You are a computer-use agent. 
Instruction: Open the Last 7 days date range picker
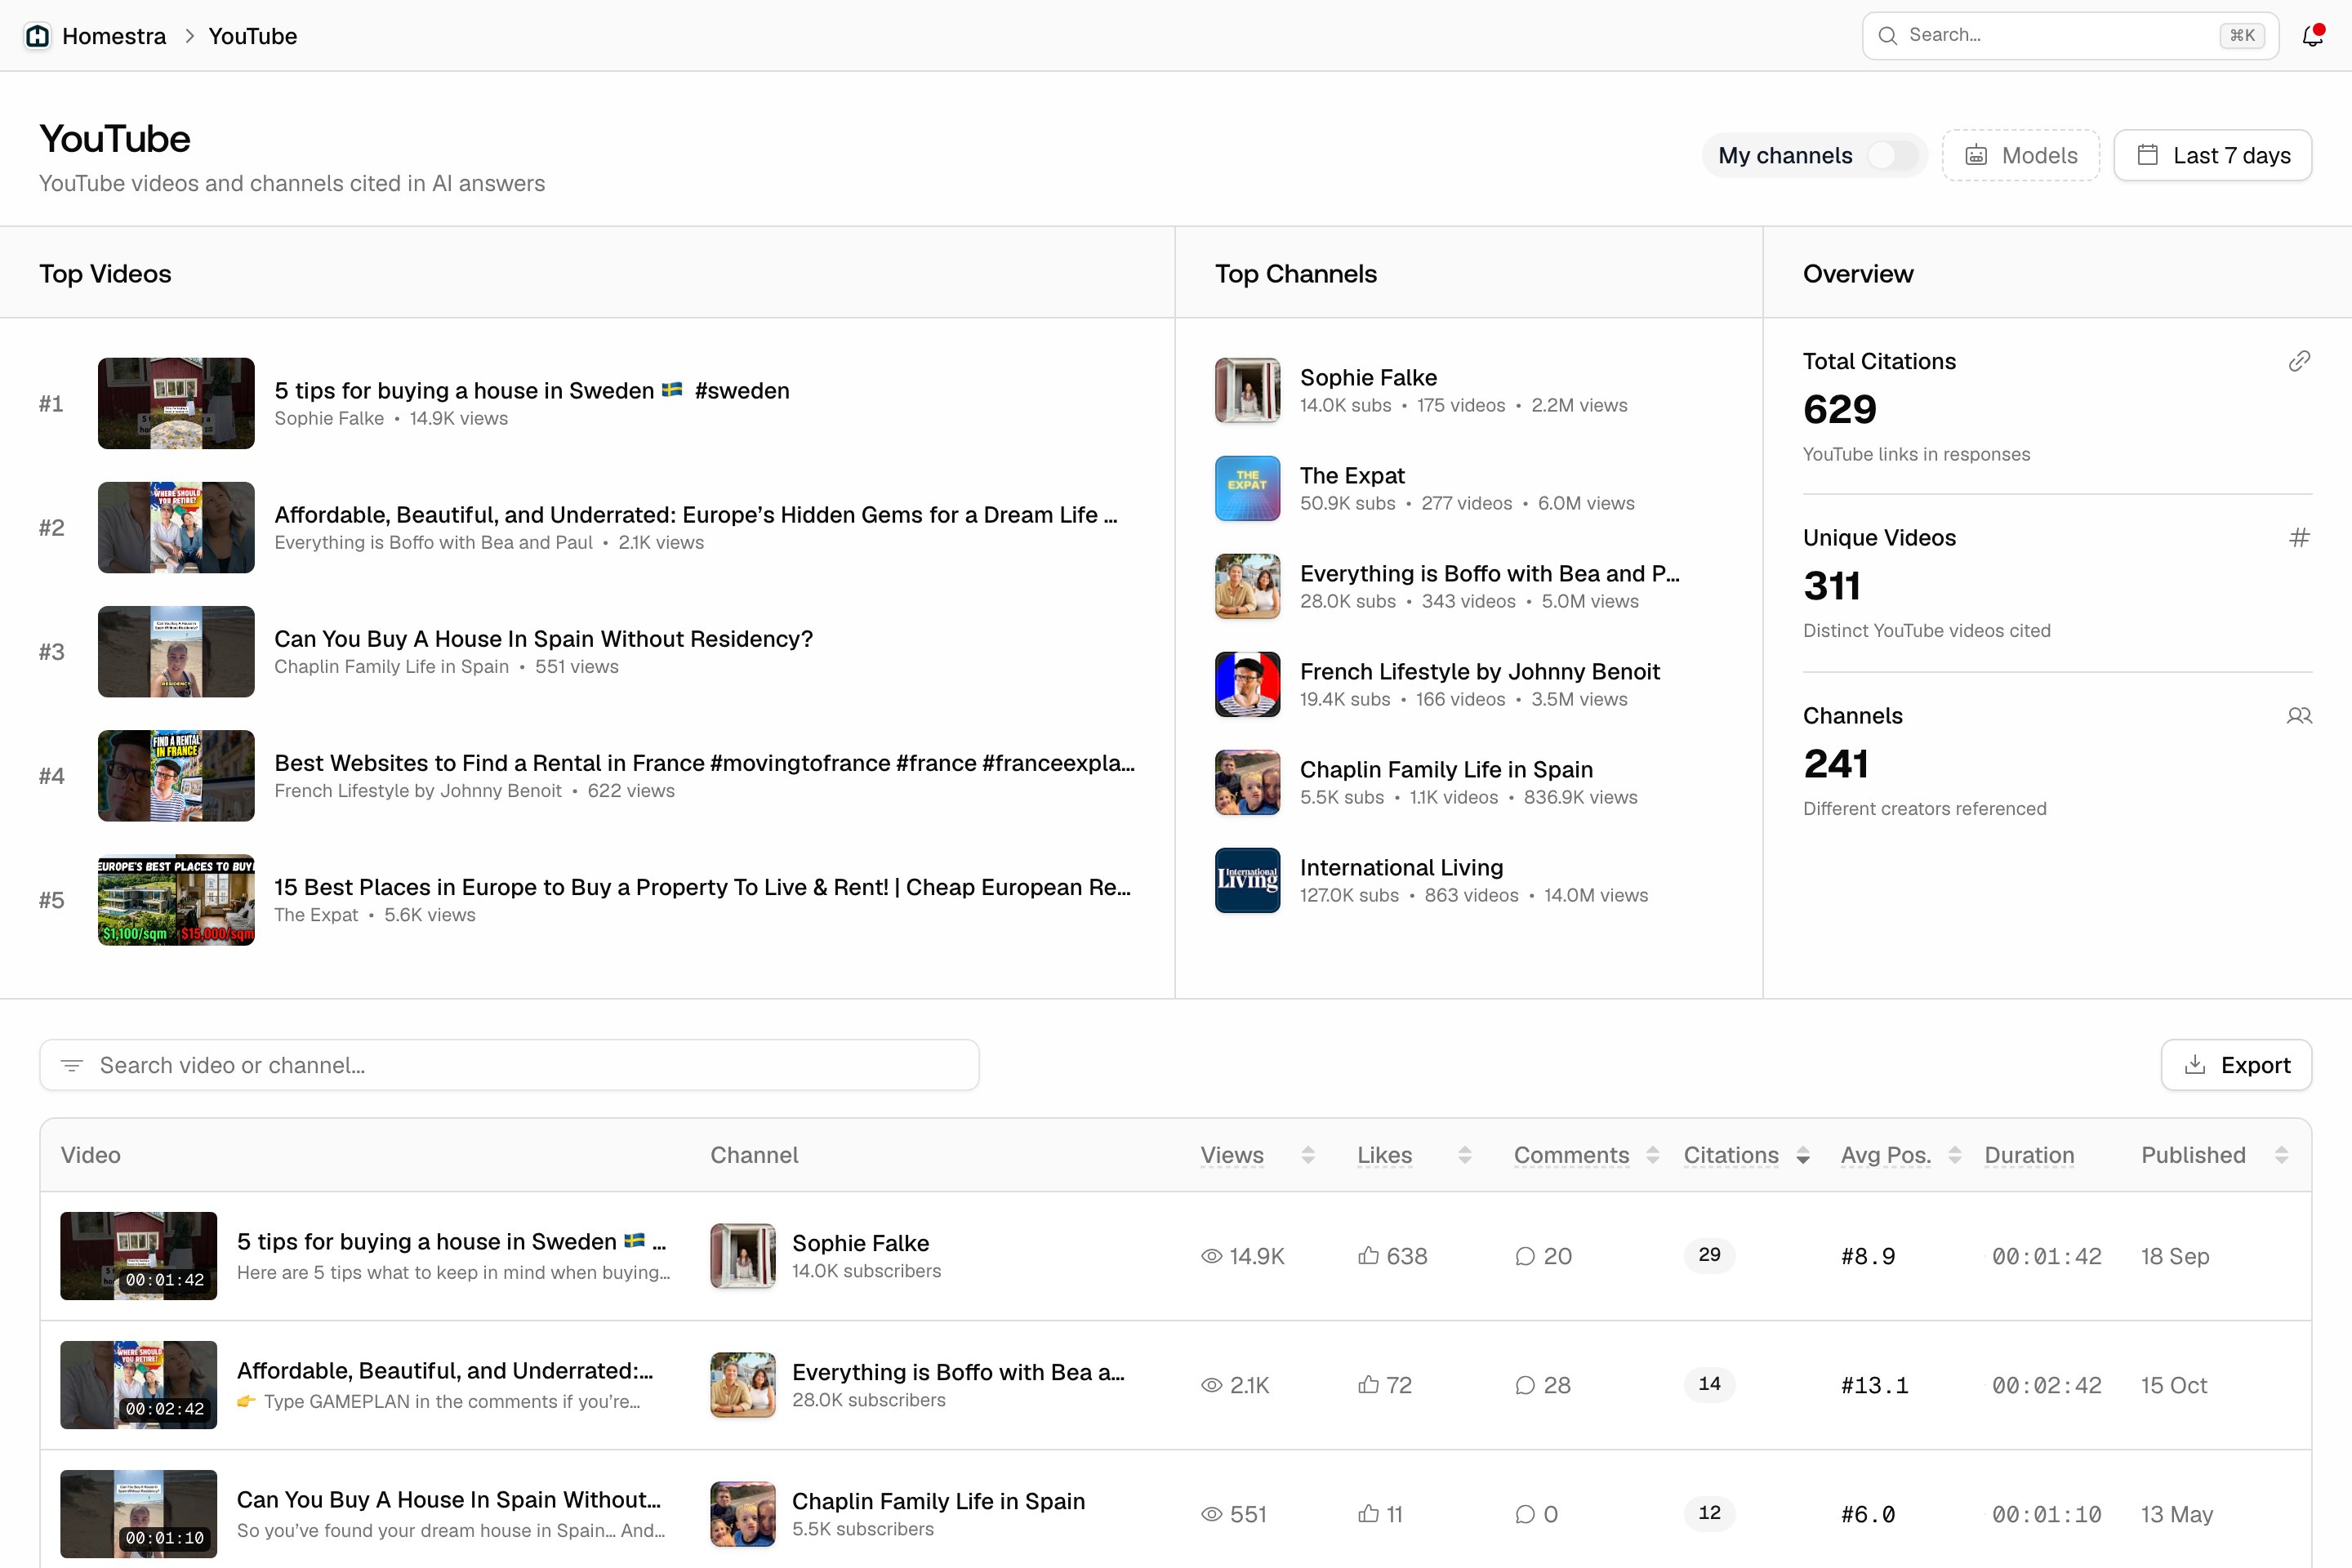click(x=2212, y=155)
